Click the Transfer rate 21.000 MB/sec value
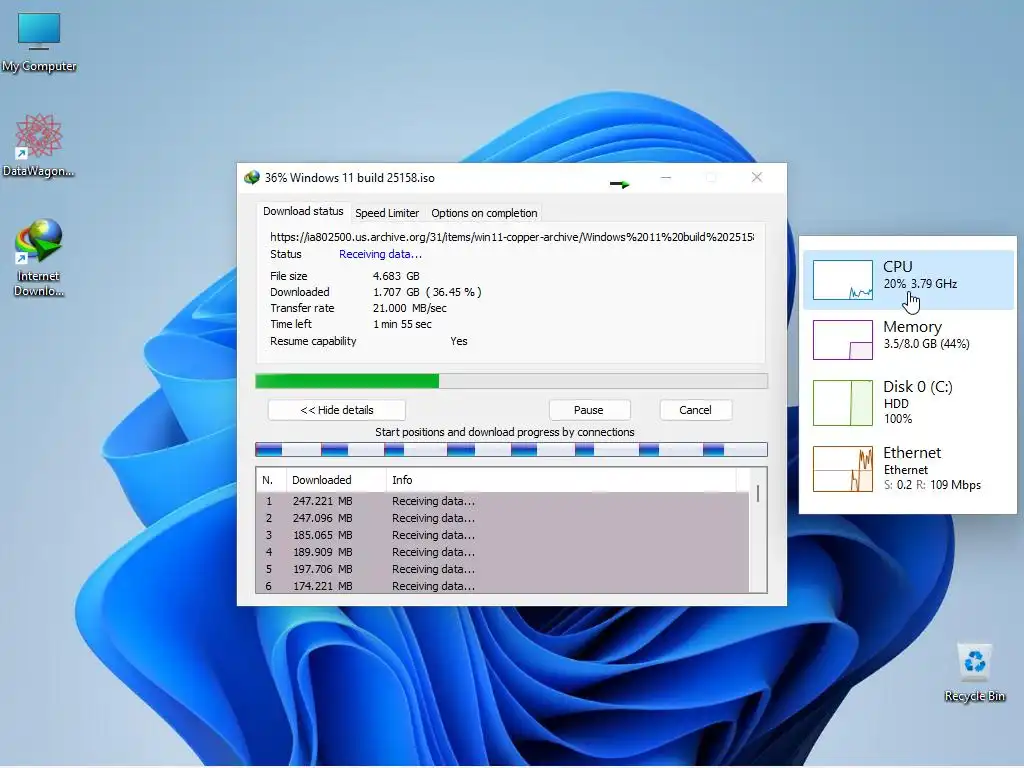Screen dimensions: 1024x768 [x=409, y=308]
